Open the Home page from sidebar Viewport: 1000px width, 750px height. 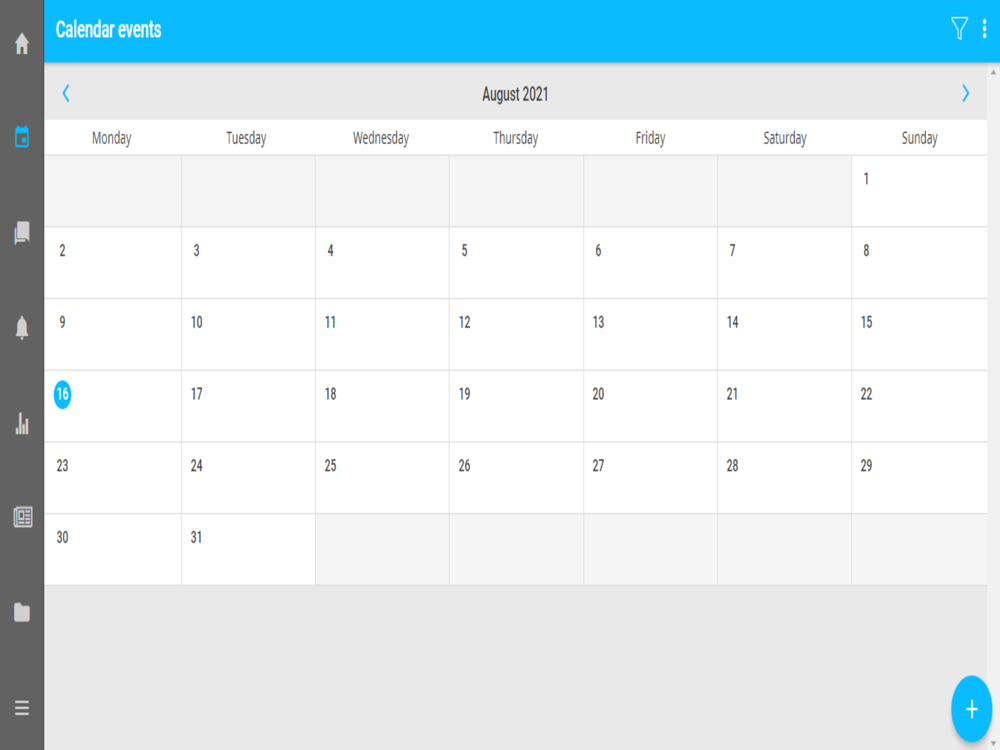click(22, 43)
